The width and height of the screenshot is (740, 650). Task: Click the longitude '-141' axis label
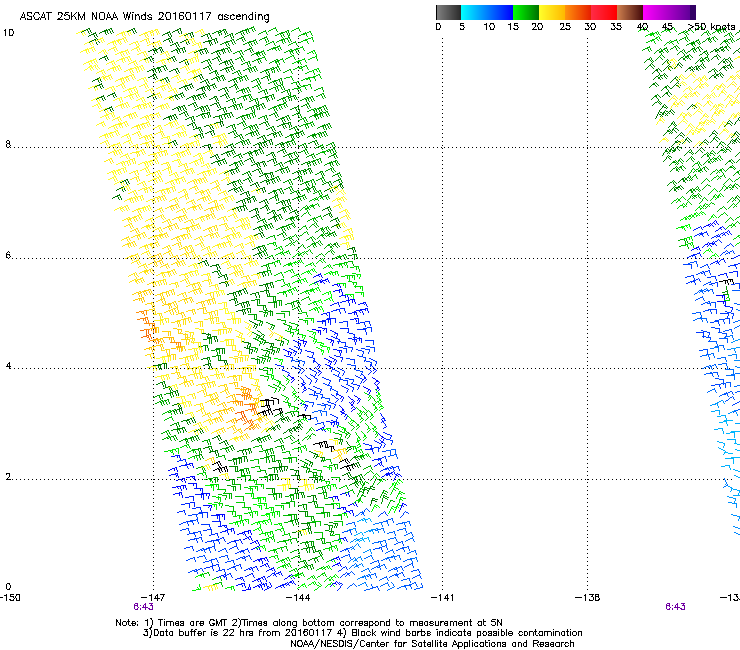point(443,598)
